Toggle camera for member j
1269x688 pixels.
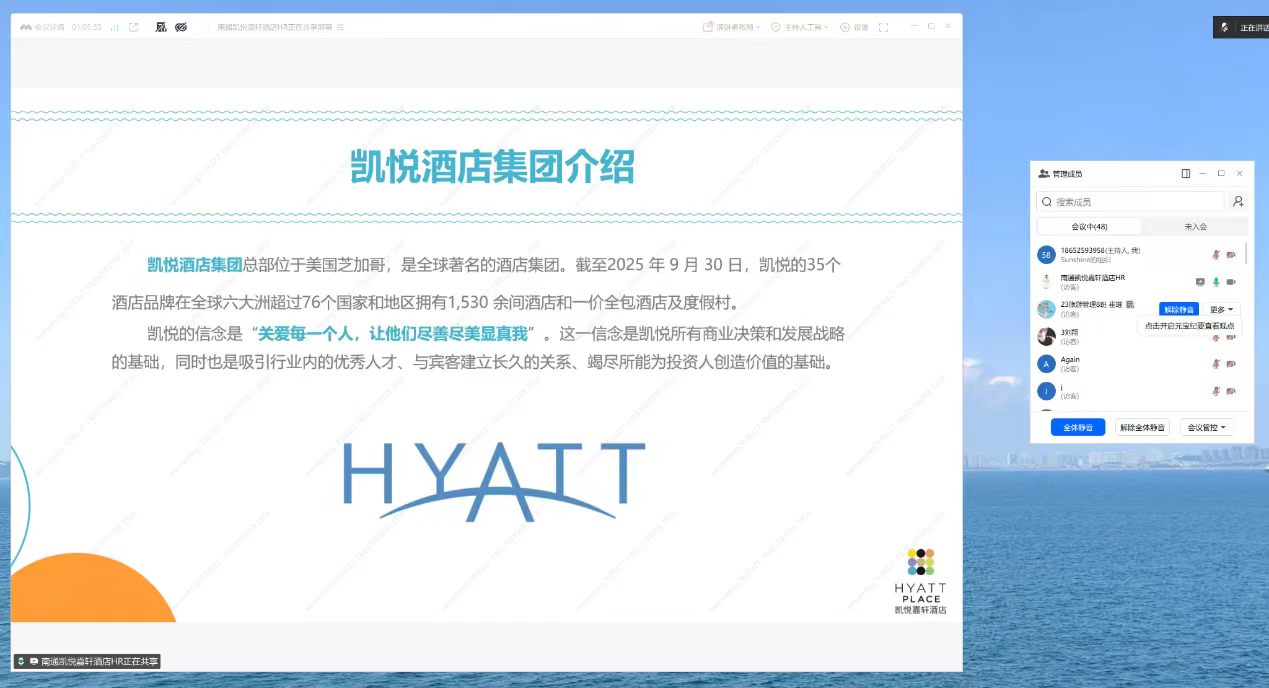[x=1231, y=391]
